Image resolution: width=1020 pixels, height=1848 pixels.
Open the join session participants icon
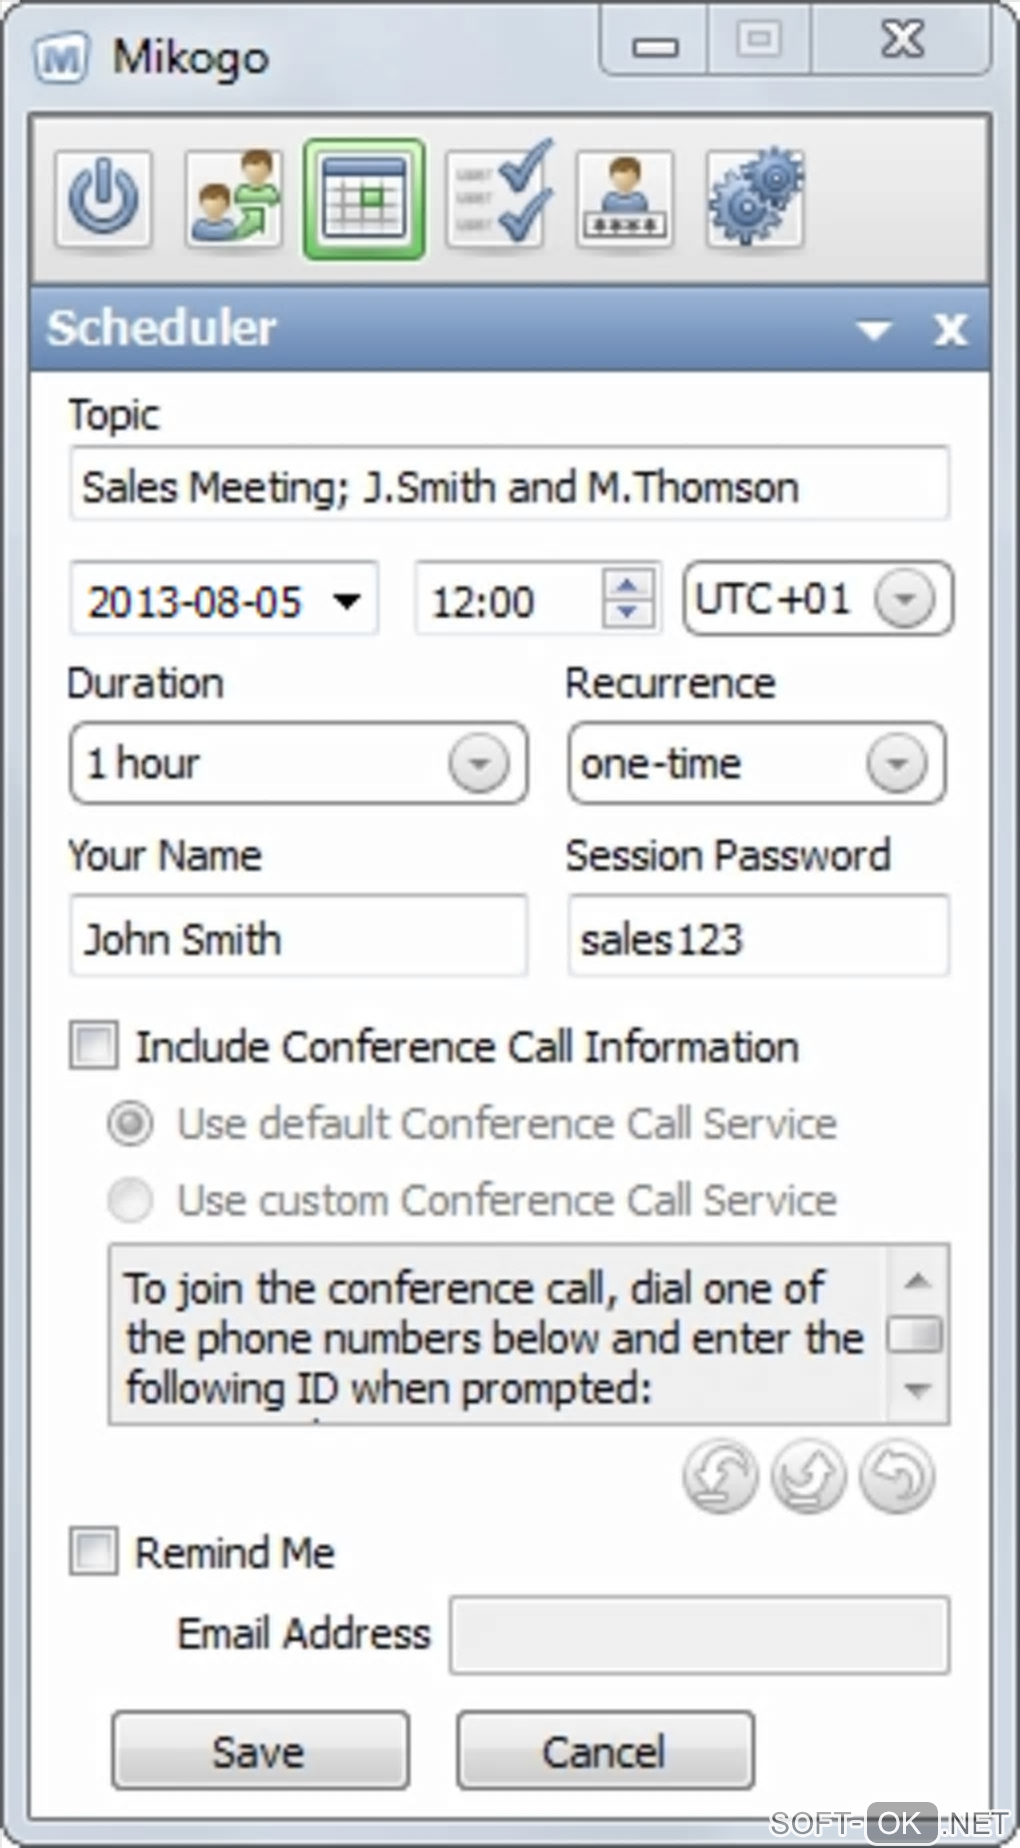[x=234, y=199]
